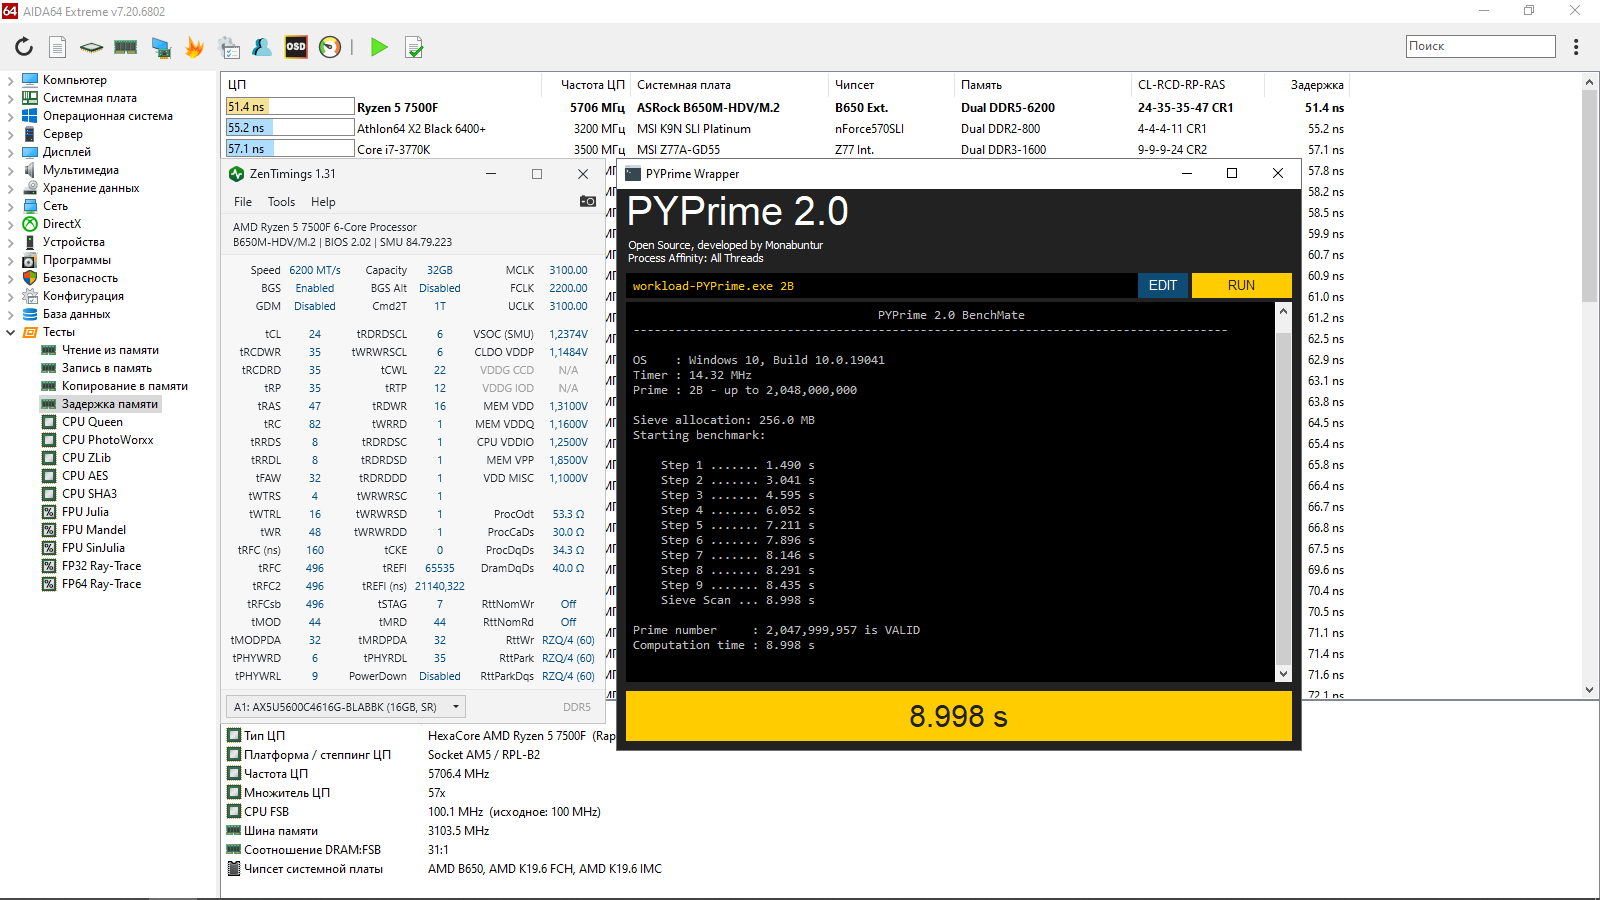Click the camera screenshot icon in ZenTimings
Viewport: 1600px width, 900px height.
(588, 201)
